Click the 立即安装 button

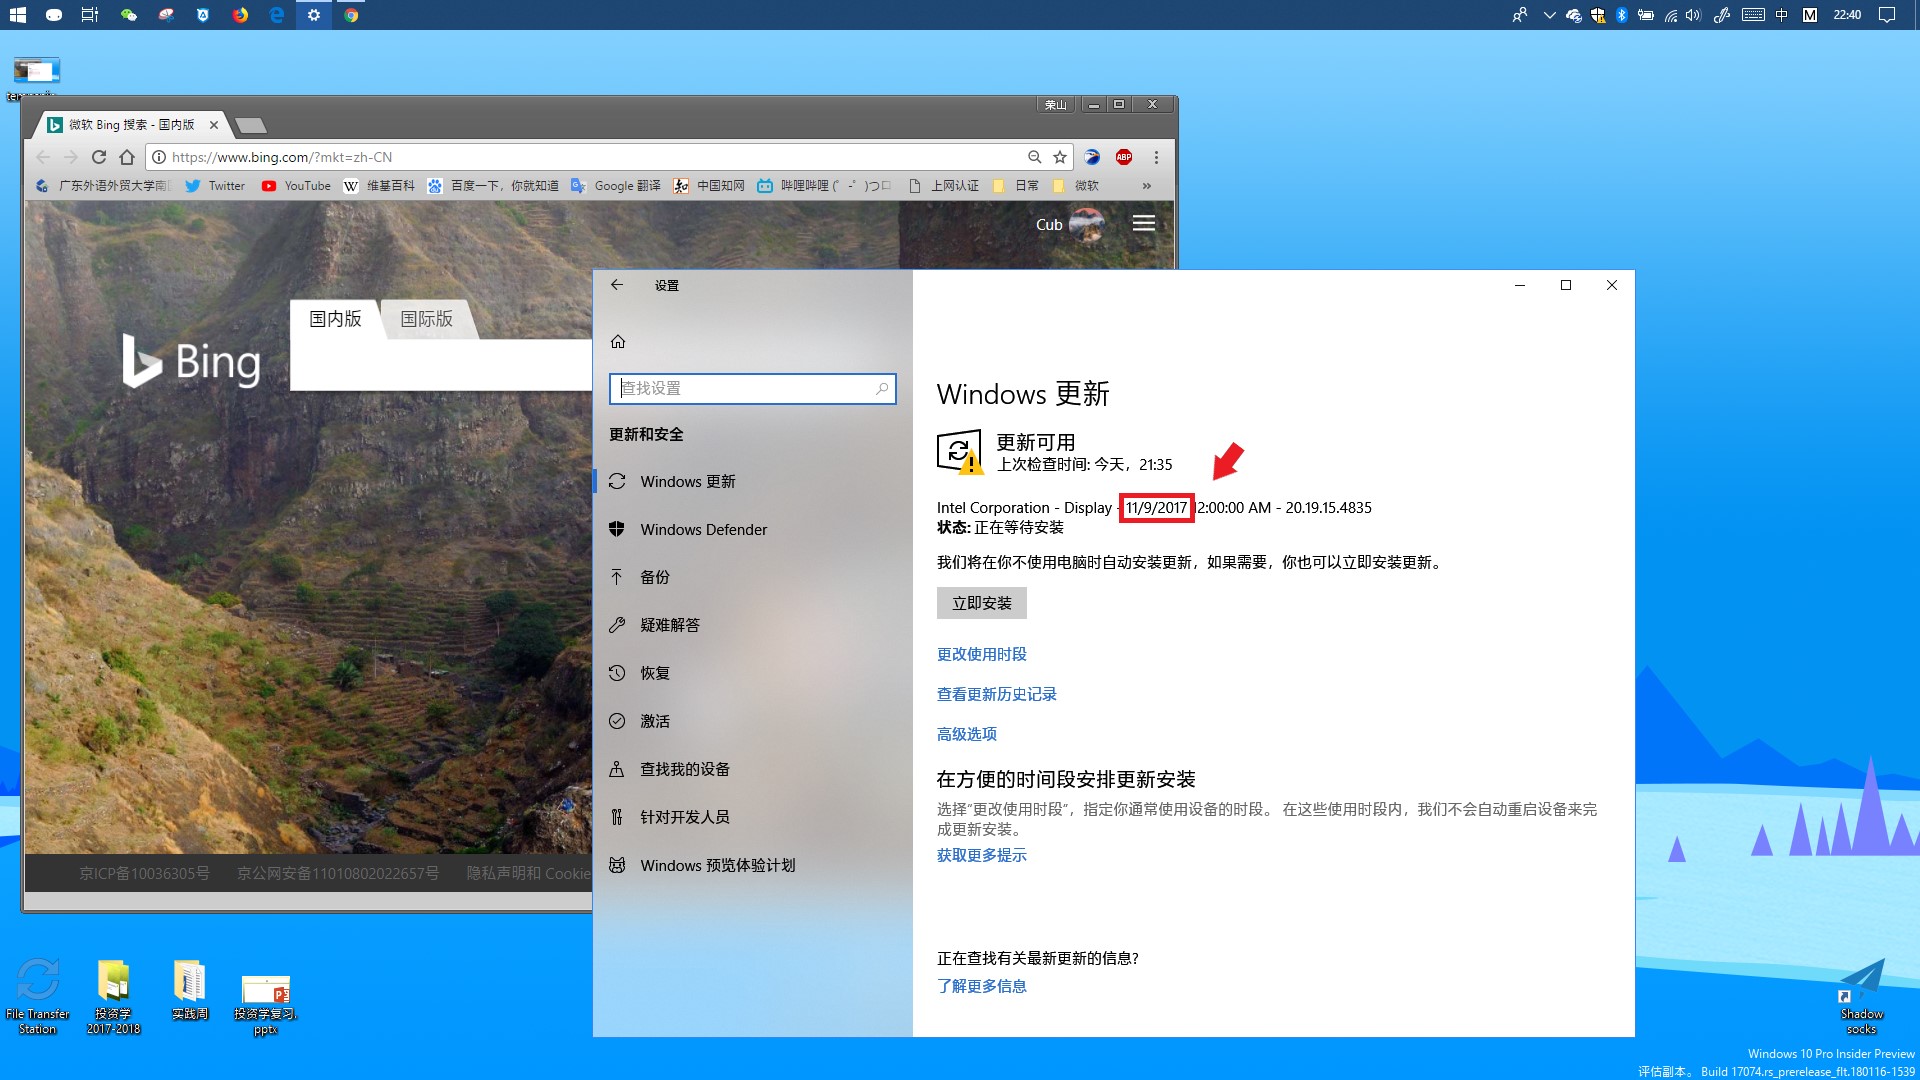pyautogui.click(x=981, y=603)
